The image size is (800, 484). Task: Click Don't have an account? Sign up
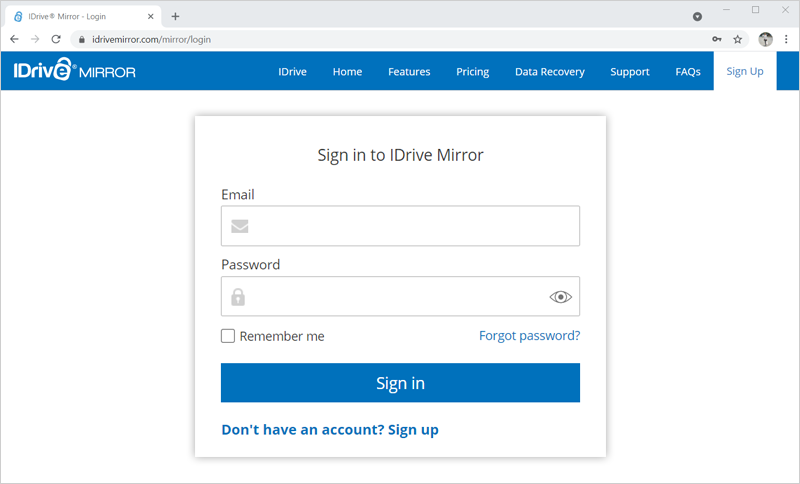[x=330, y=430]
